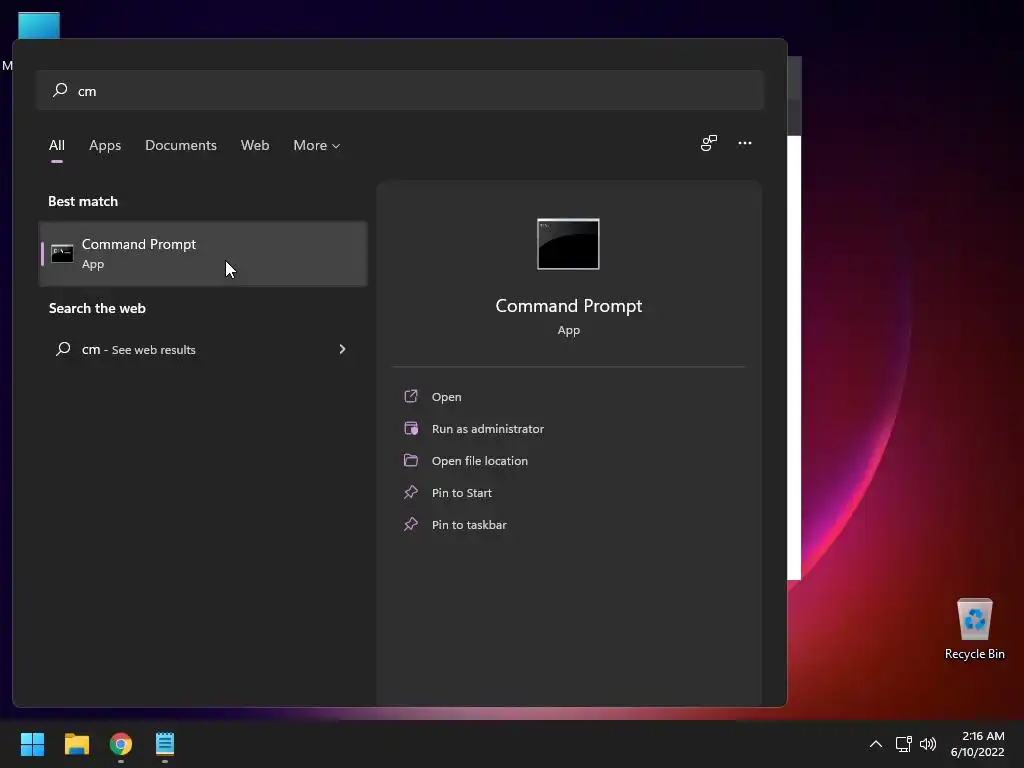Screen dimensions: 1024x768
Task: Click the large Command Prompt preview icon
Action: pos(568,244)
